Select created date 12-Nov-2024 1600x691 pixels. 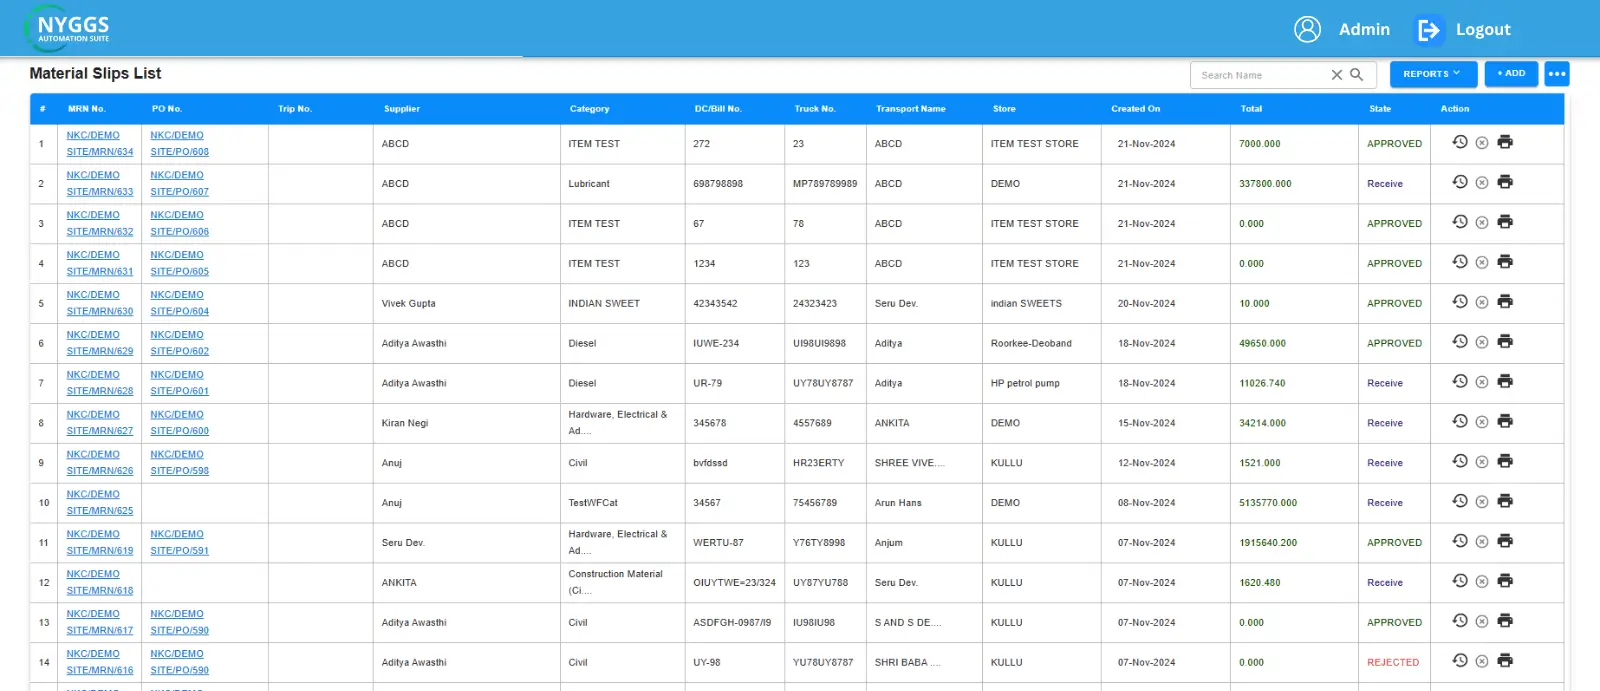pos(1146,463)
